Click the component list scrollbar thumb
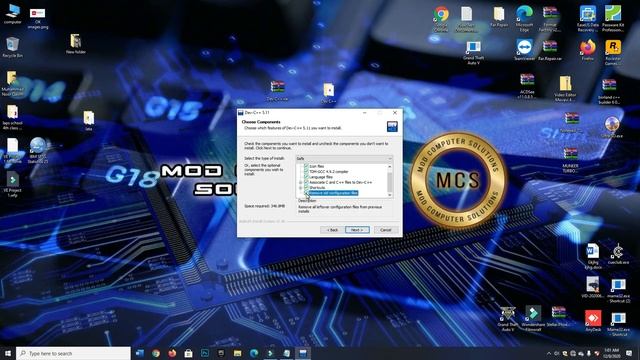Screen dimensions: 640x360 pos(390,182)
